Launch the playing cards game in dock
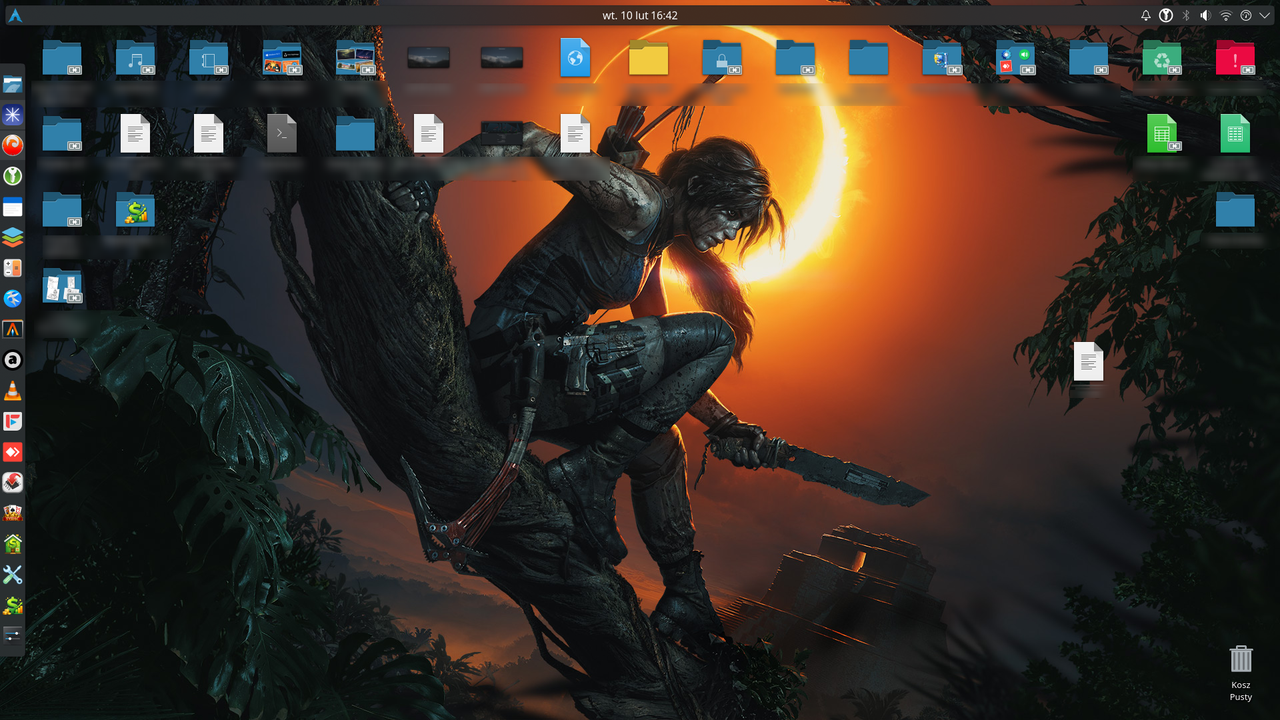 (x=13, y=513)
